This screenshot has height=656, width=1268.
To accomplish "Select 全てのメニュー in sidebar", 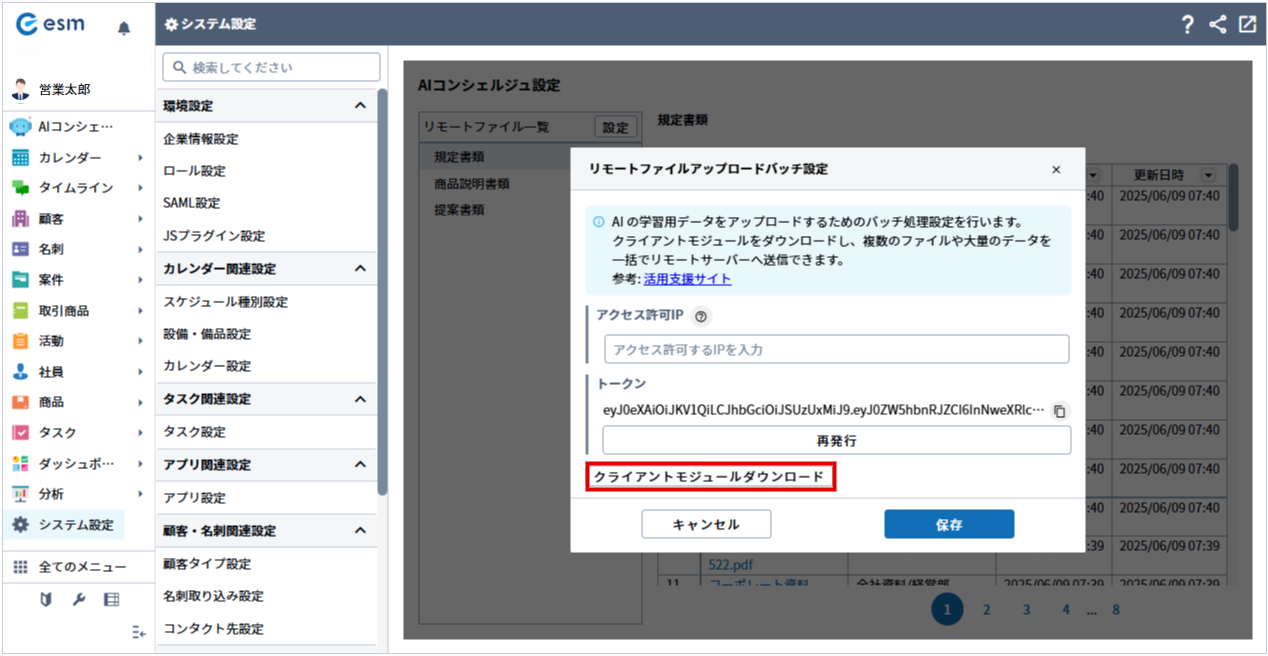I will tap(82, 567).
